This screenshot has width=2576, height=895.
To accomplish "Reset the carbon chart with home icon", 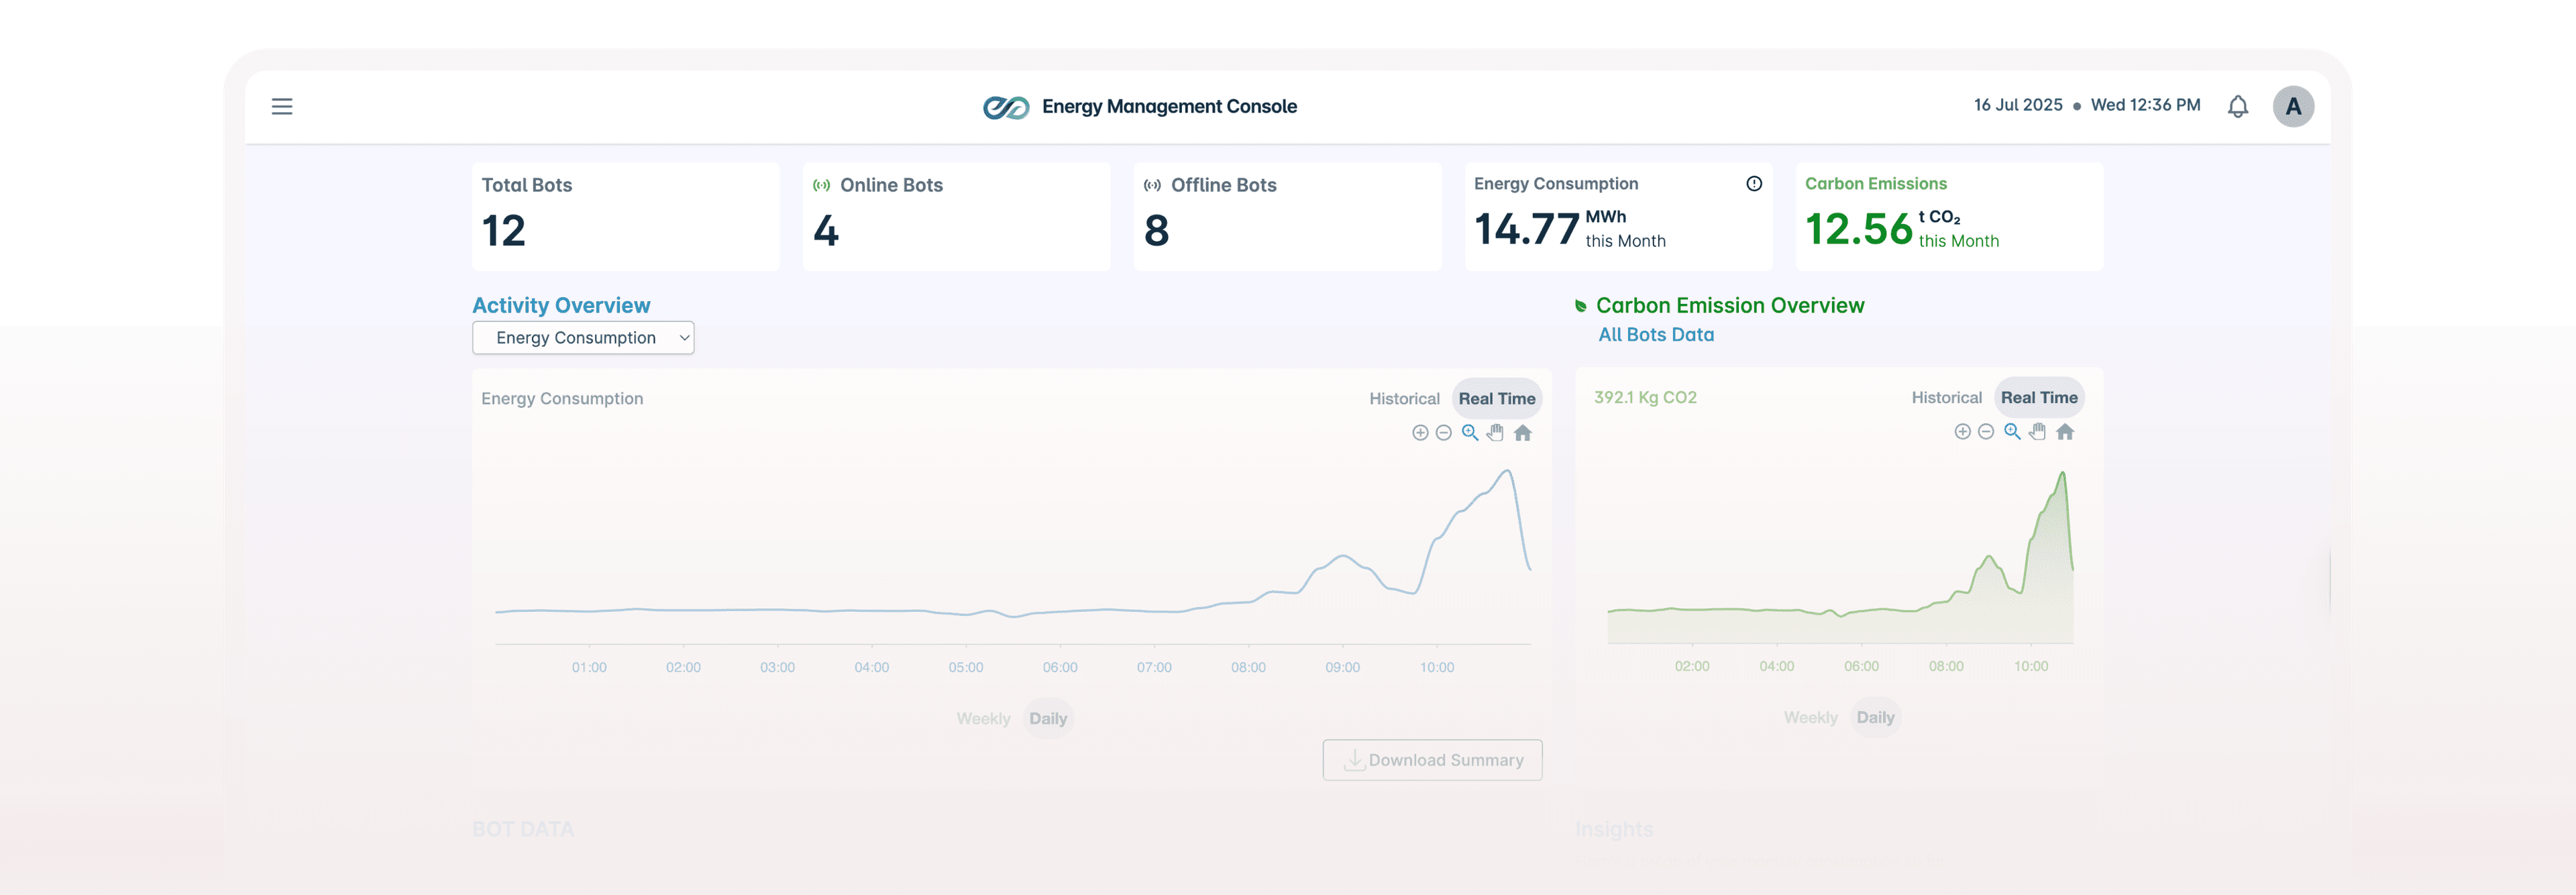I will [x=2065, y=431].
